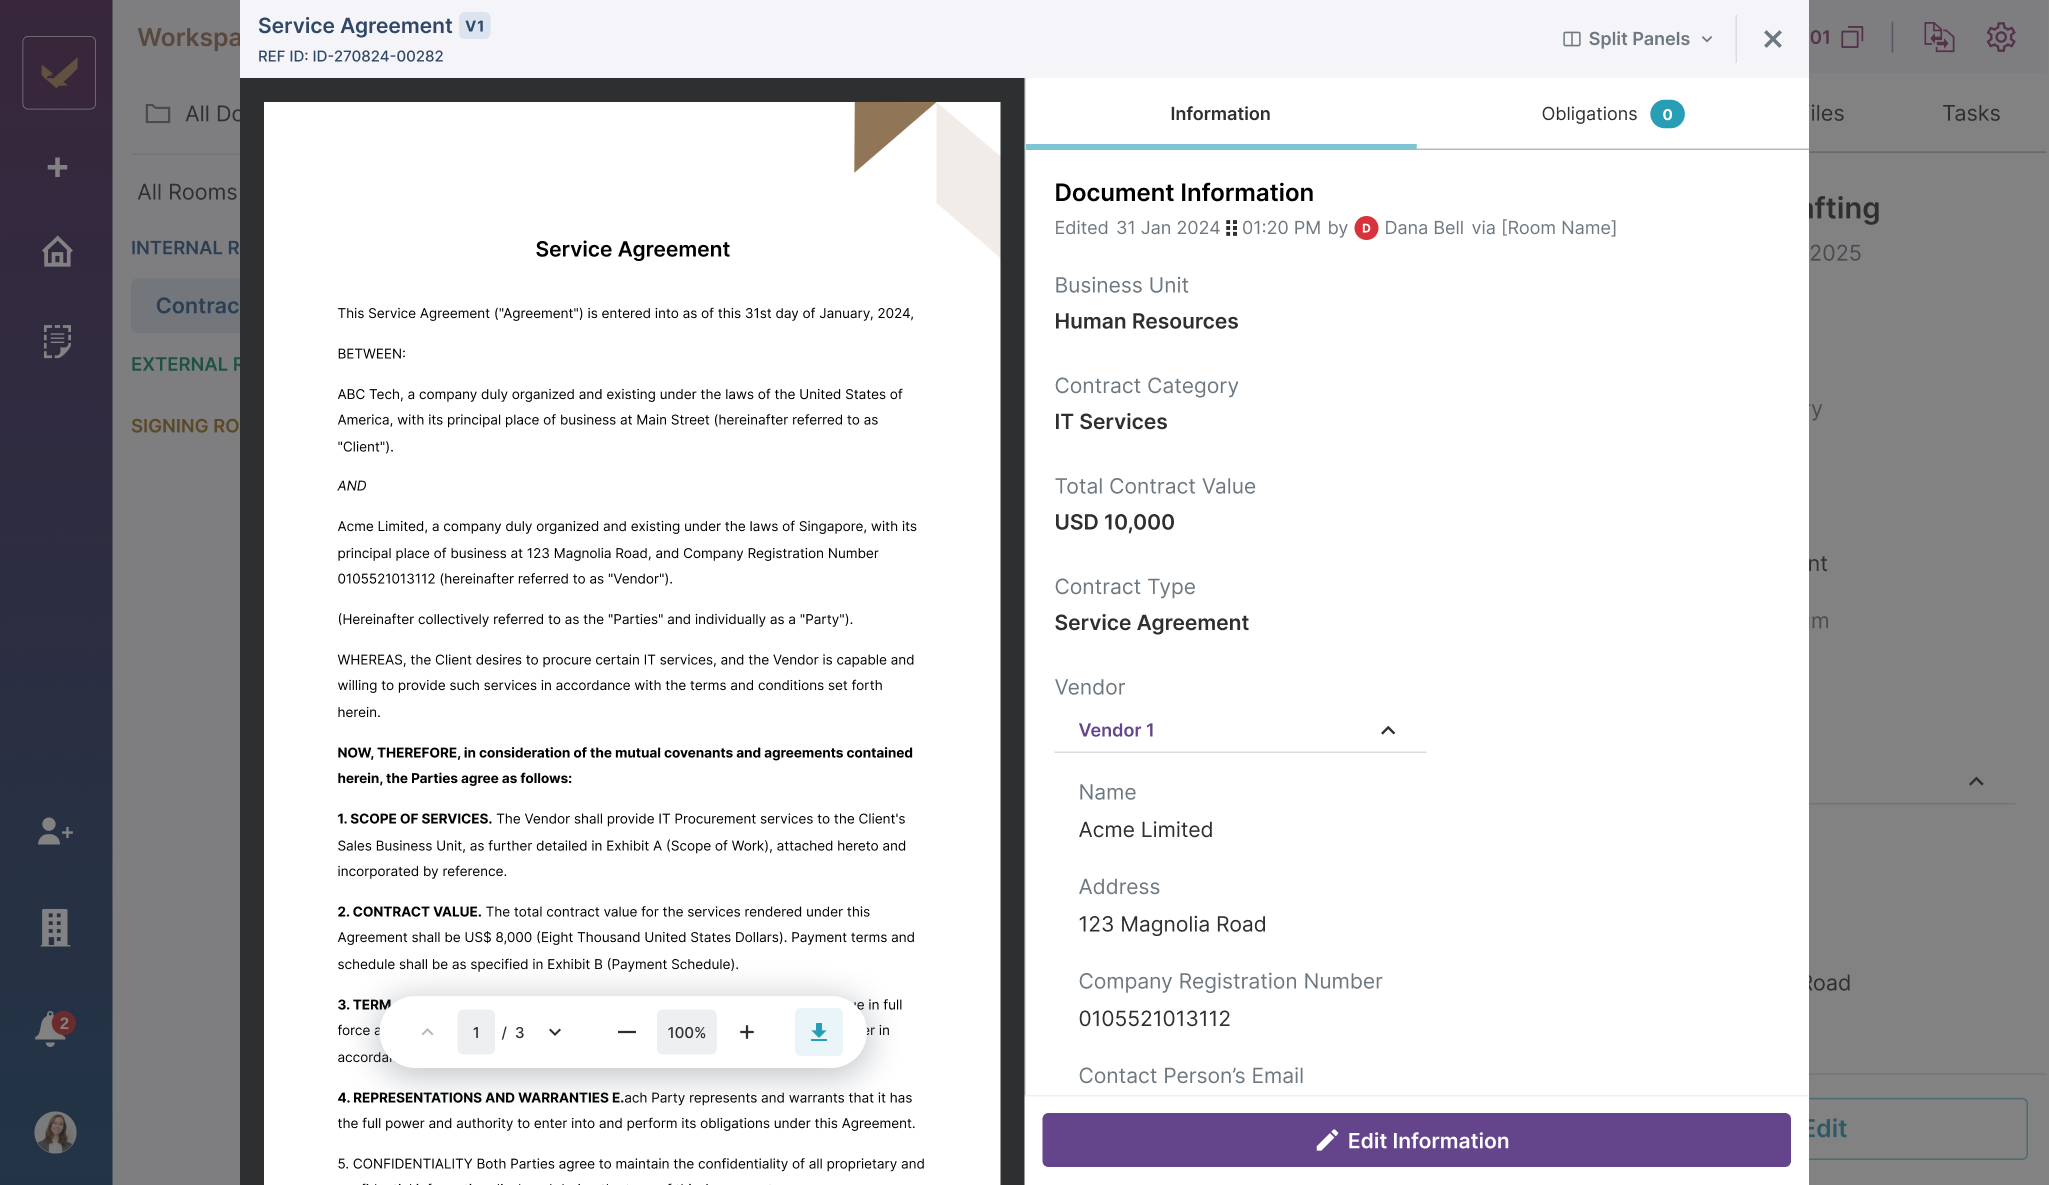
Task: Open the Split Panels dropdown
Action: (x=1636, y=38)
